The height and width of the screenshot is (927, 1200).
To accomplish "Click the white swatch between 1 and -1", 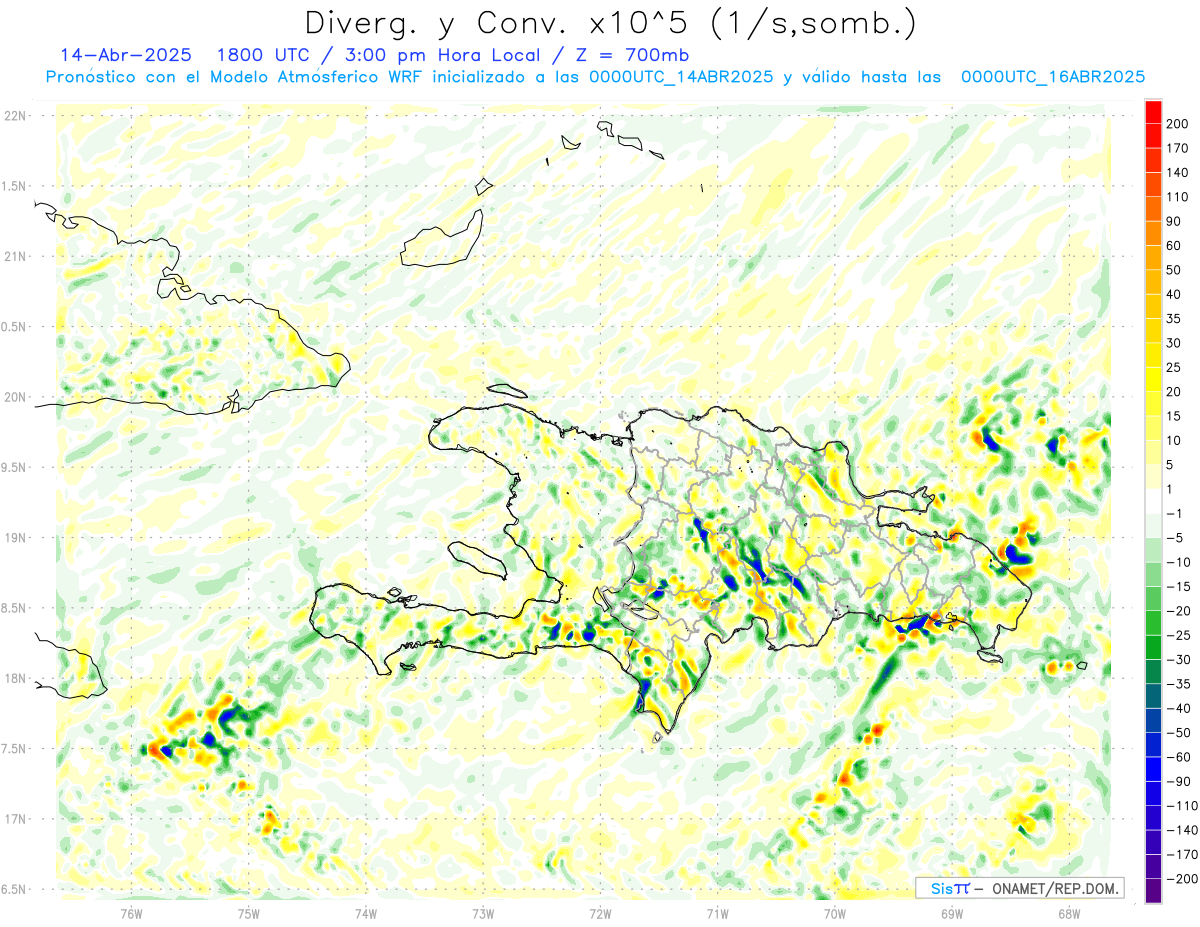I will tap(1153, 502).
